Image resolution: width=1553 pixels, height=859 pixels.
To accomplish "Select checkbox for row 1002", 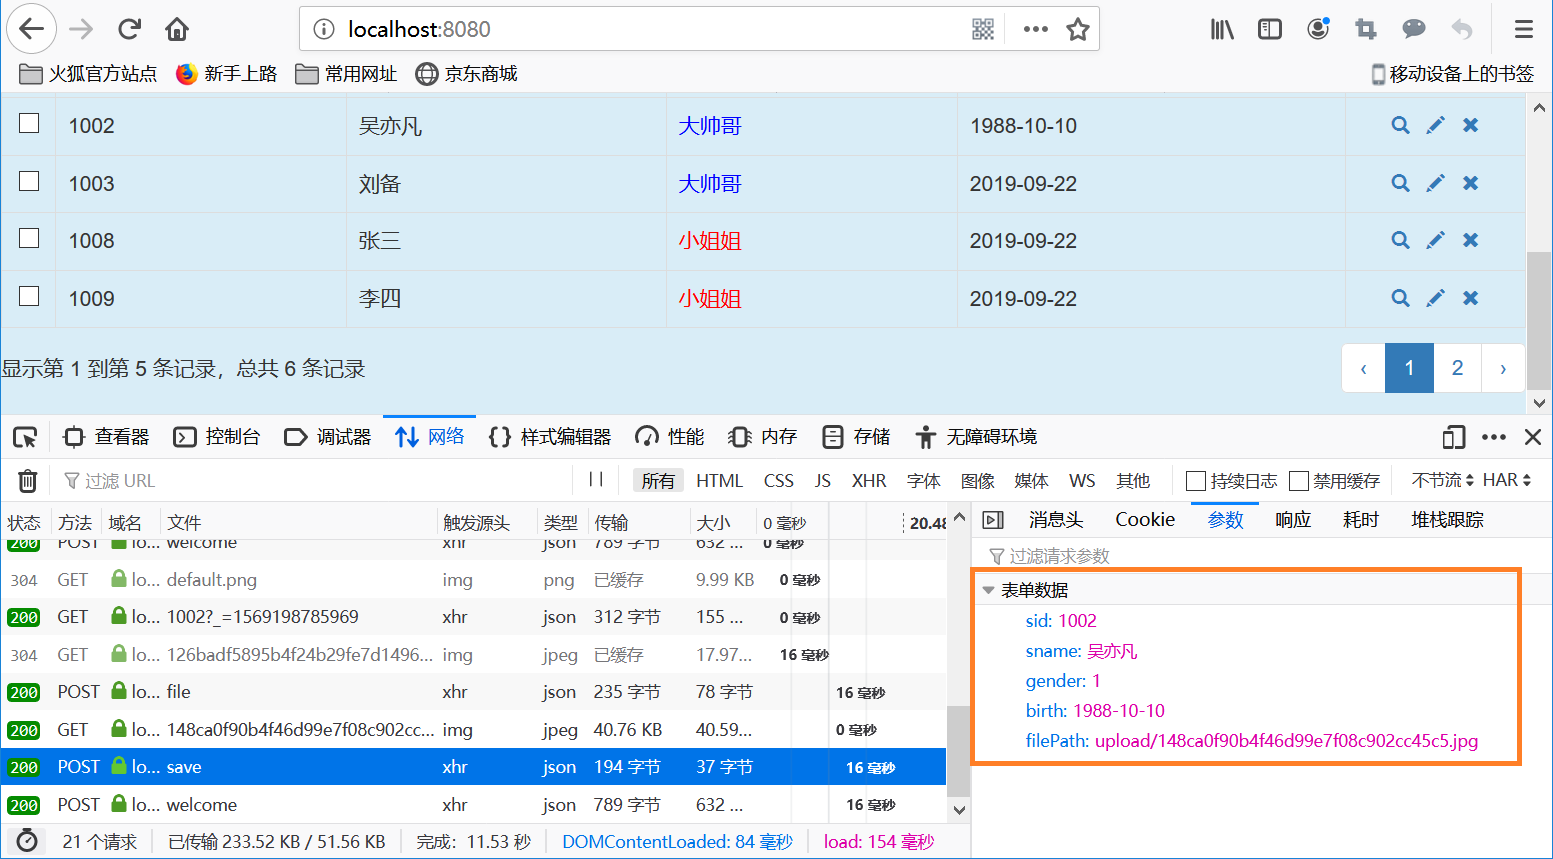I will (x=29, y=123).
